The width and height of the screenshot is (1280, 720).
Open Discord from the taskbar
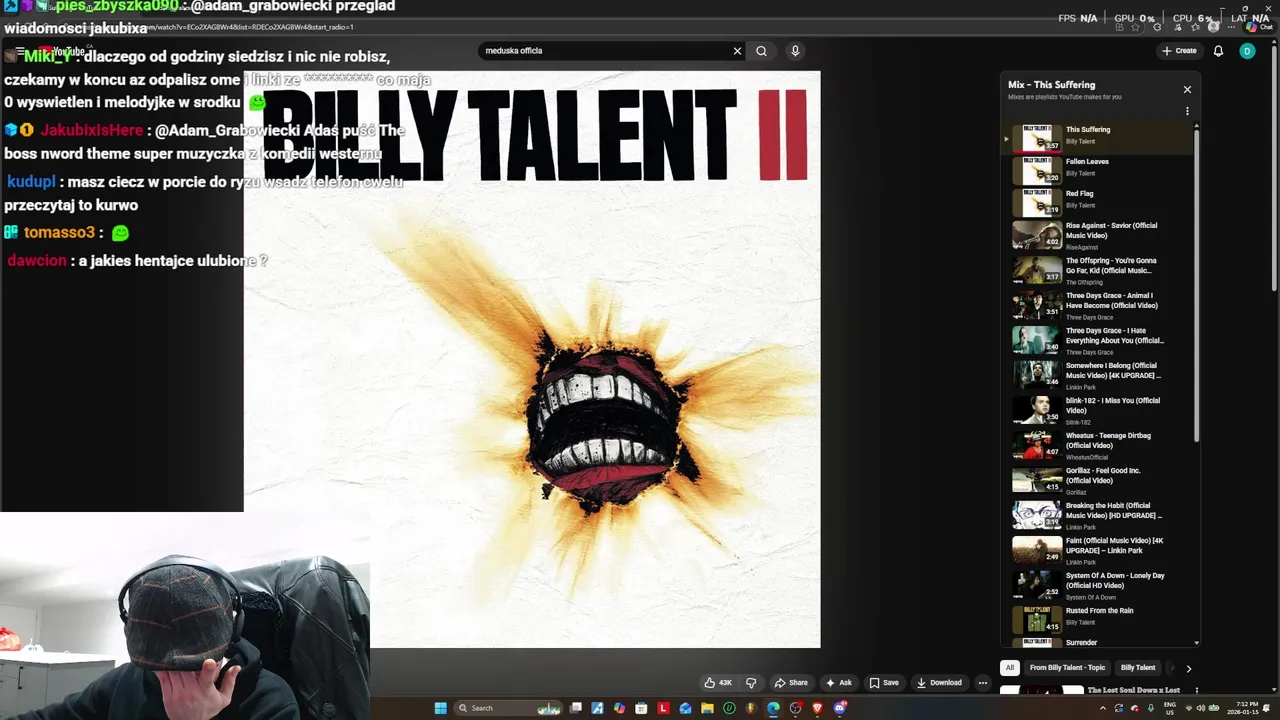point(840,708)
